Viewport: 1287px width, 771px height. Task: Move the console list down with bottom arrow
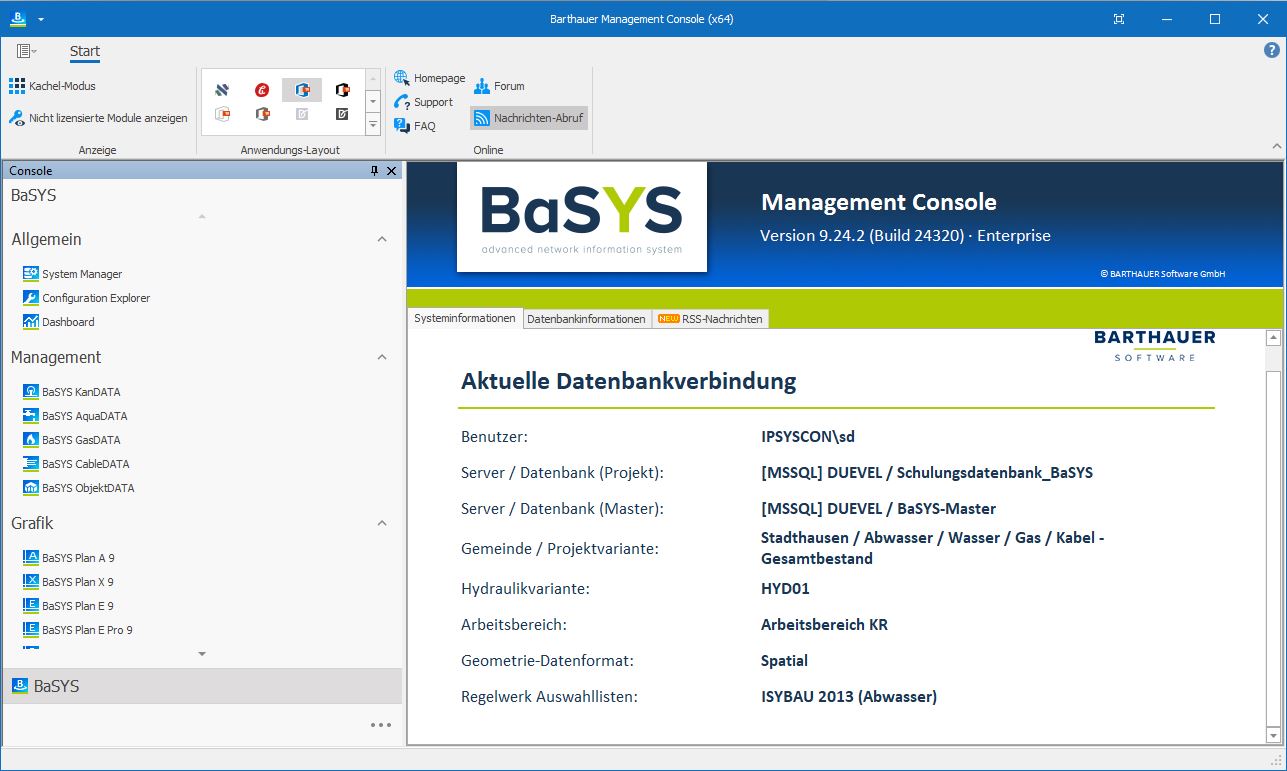click(x=202, y=654)
